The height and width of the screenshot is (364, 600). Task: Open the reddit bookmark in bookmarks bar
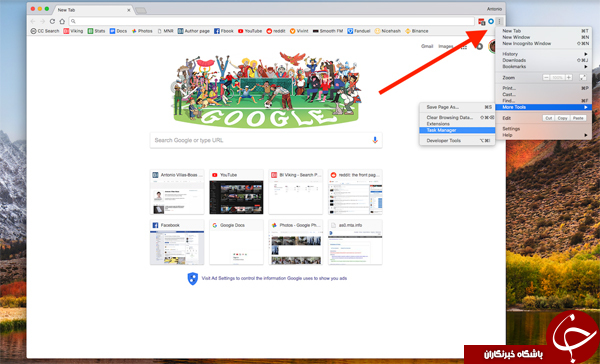click(276, 31)
